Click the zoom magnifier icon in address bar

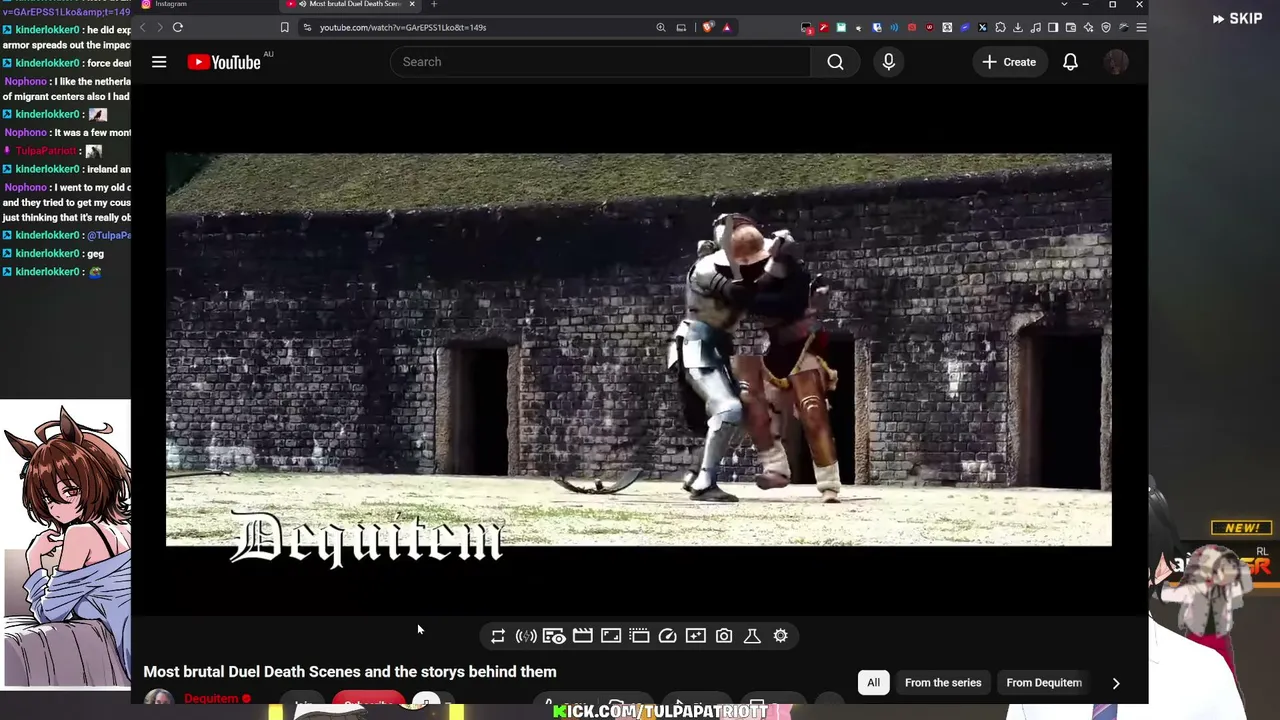[661, 27]
